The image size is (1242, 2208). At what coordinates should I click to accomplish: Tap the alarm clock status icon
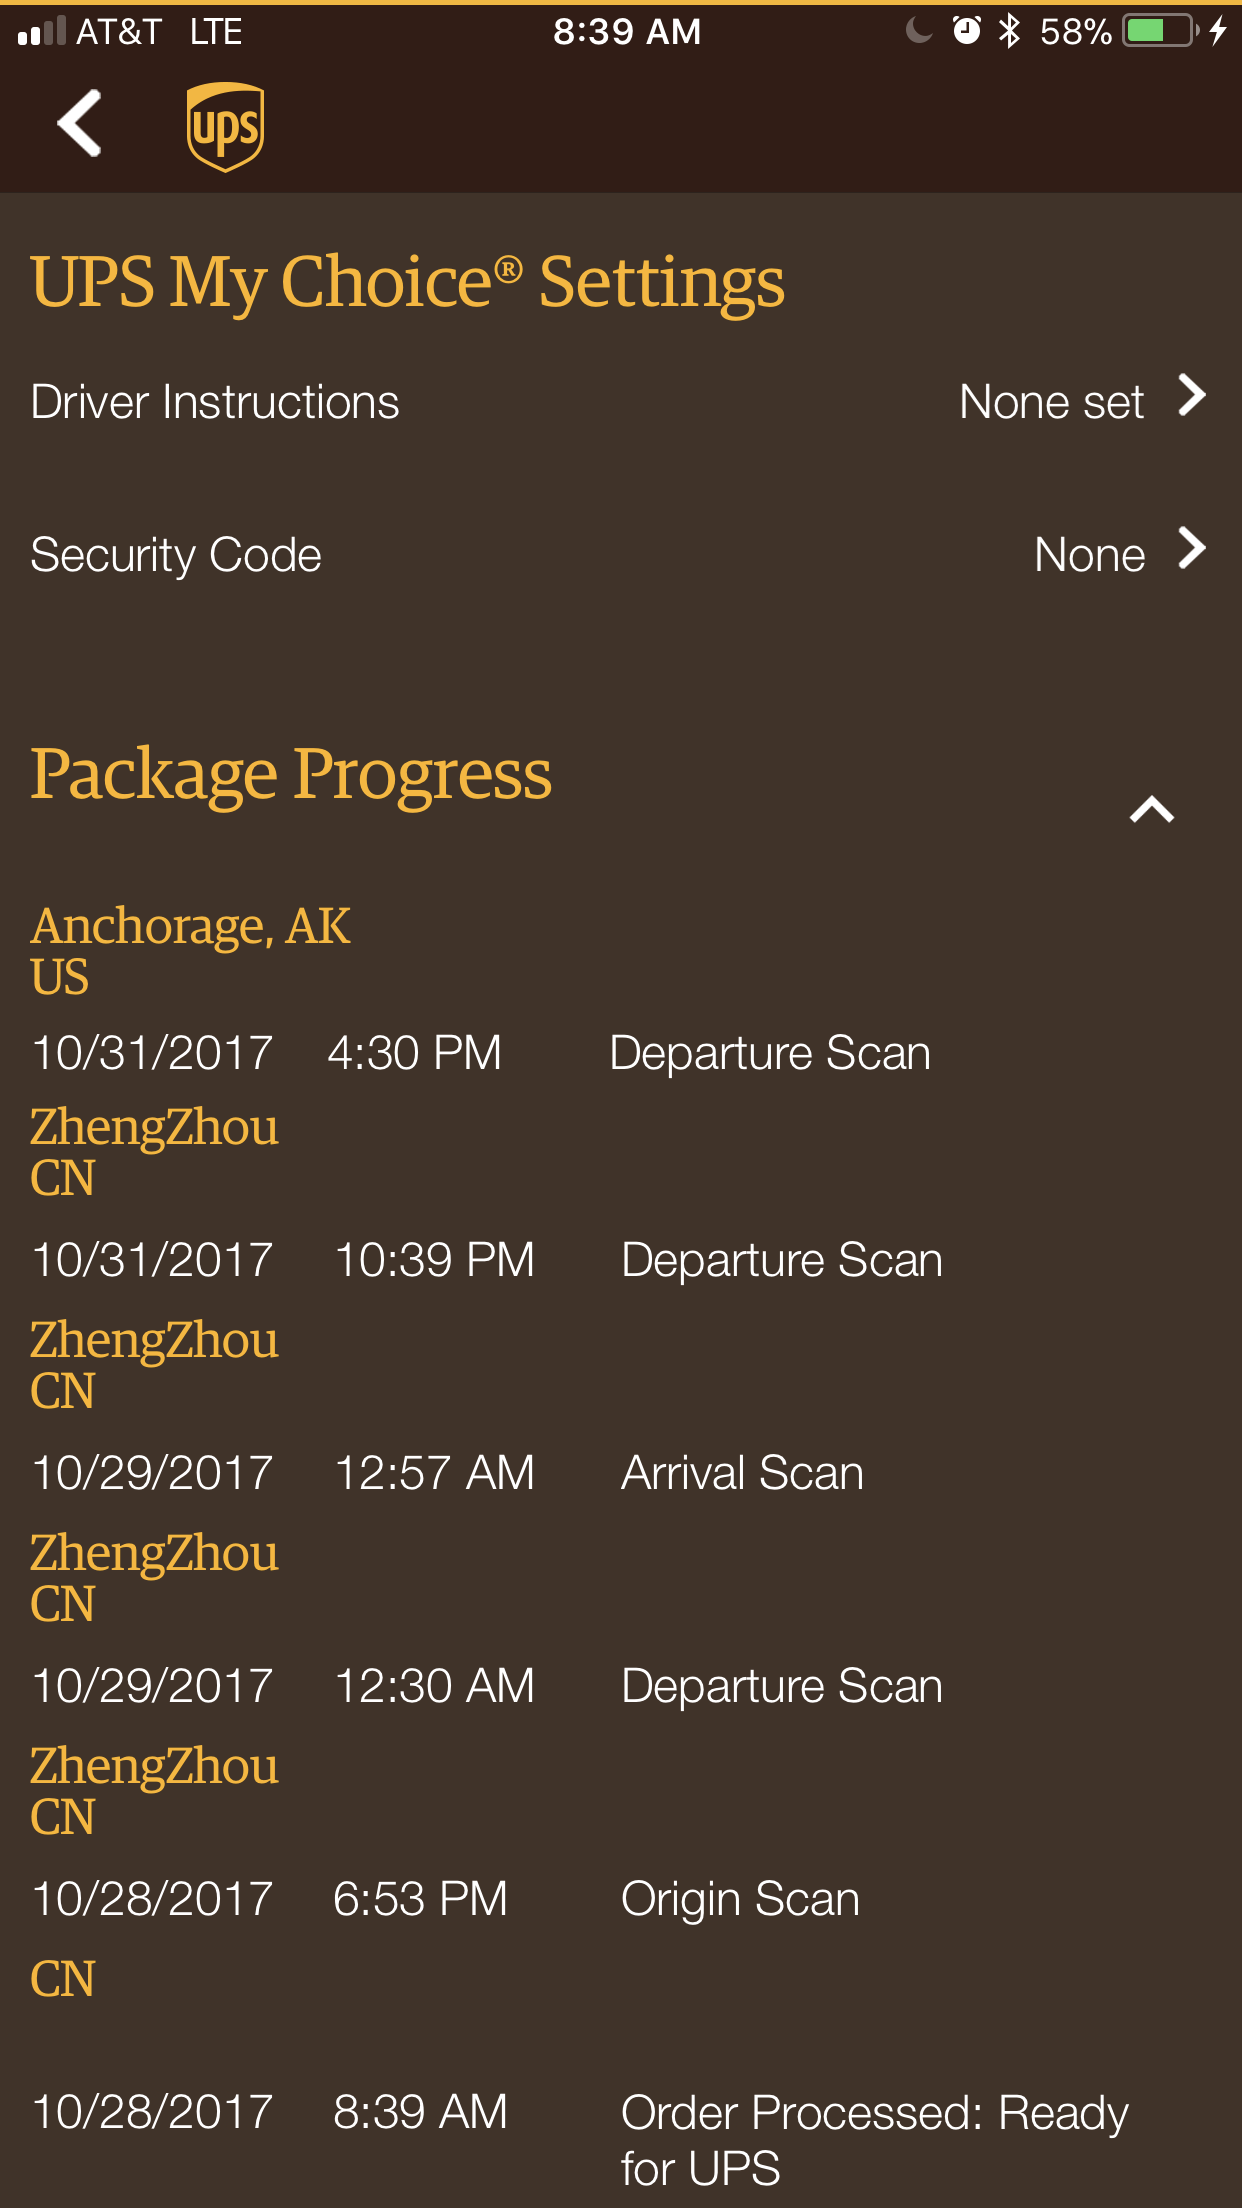pyautogui.click(x=966, y=31)
